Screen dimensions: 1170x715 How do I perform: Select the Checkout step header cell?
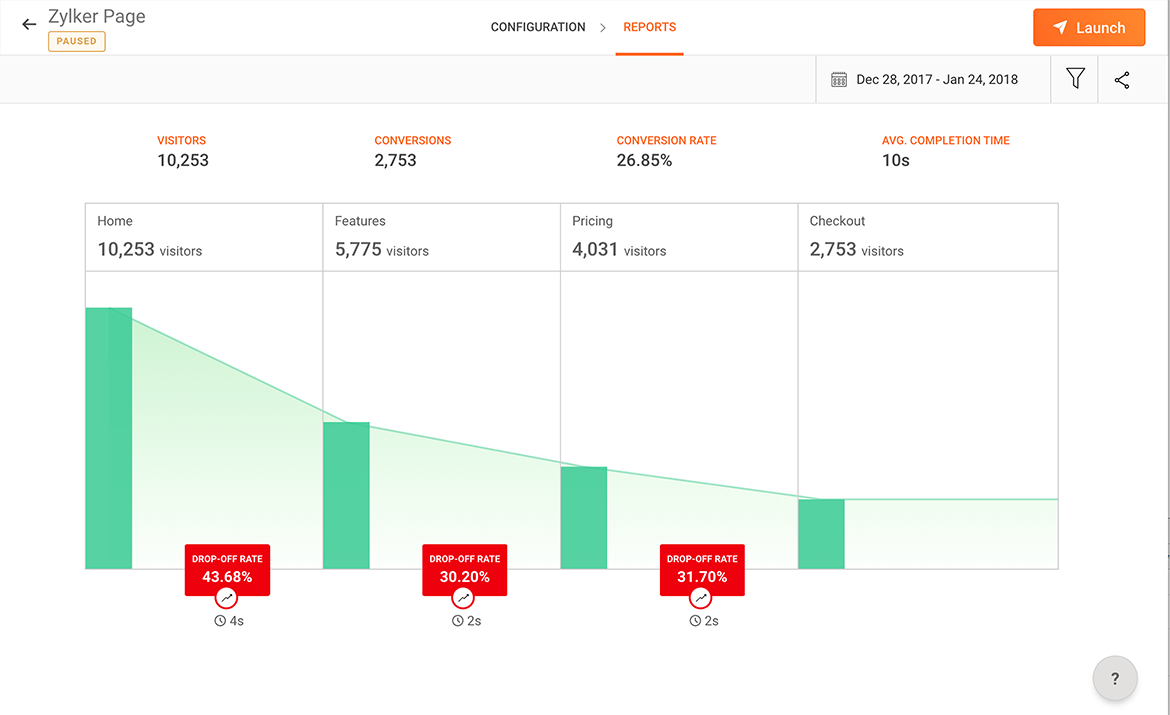point(927,237)
